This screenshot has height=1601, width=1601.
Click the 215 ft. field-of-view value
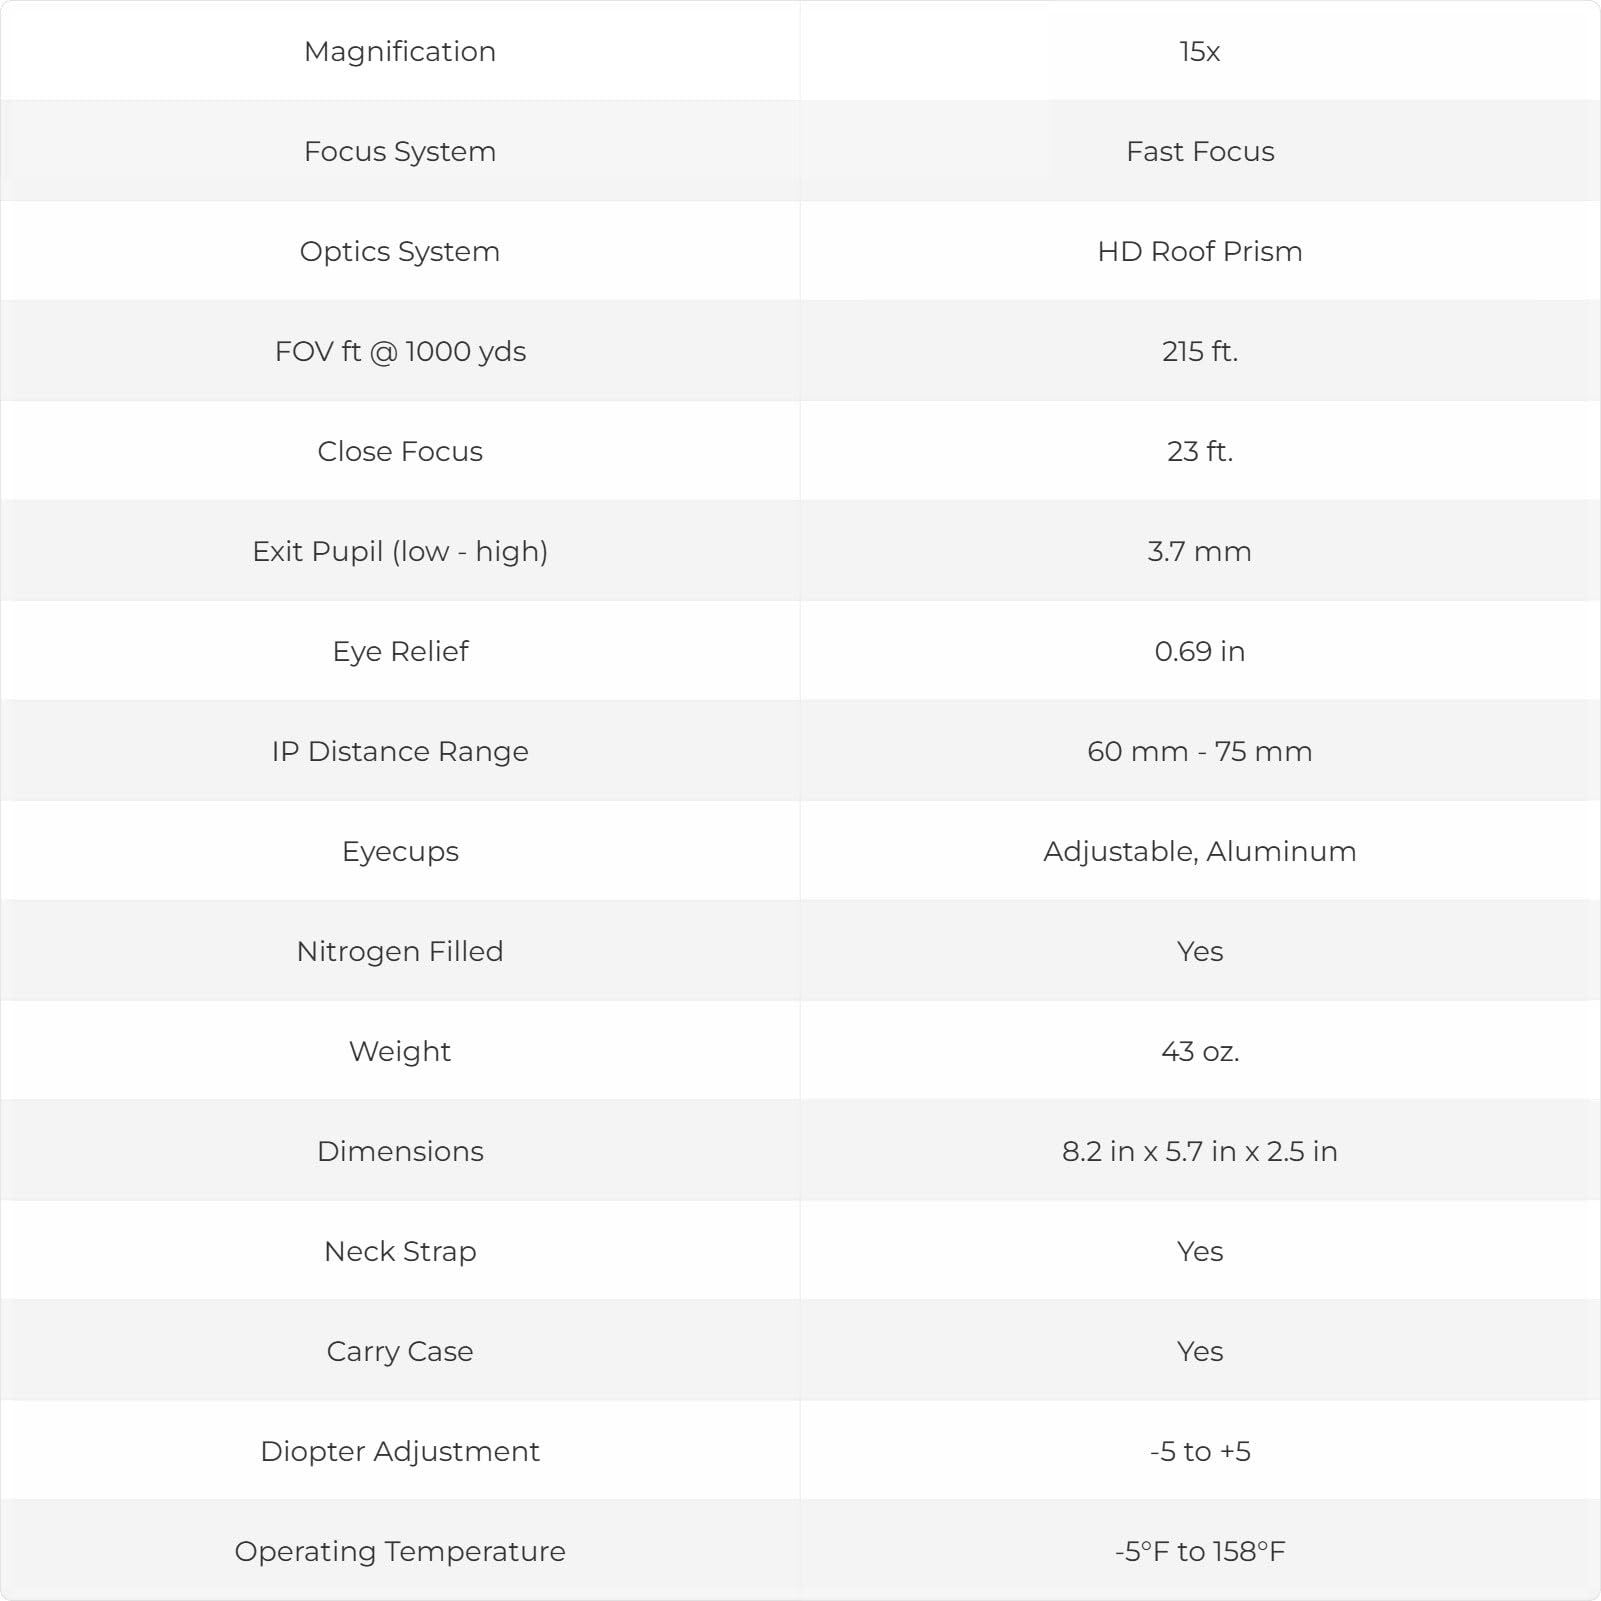coord(1200,351)
